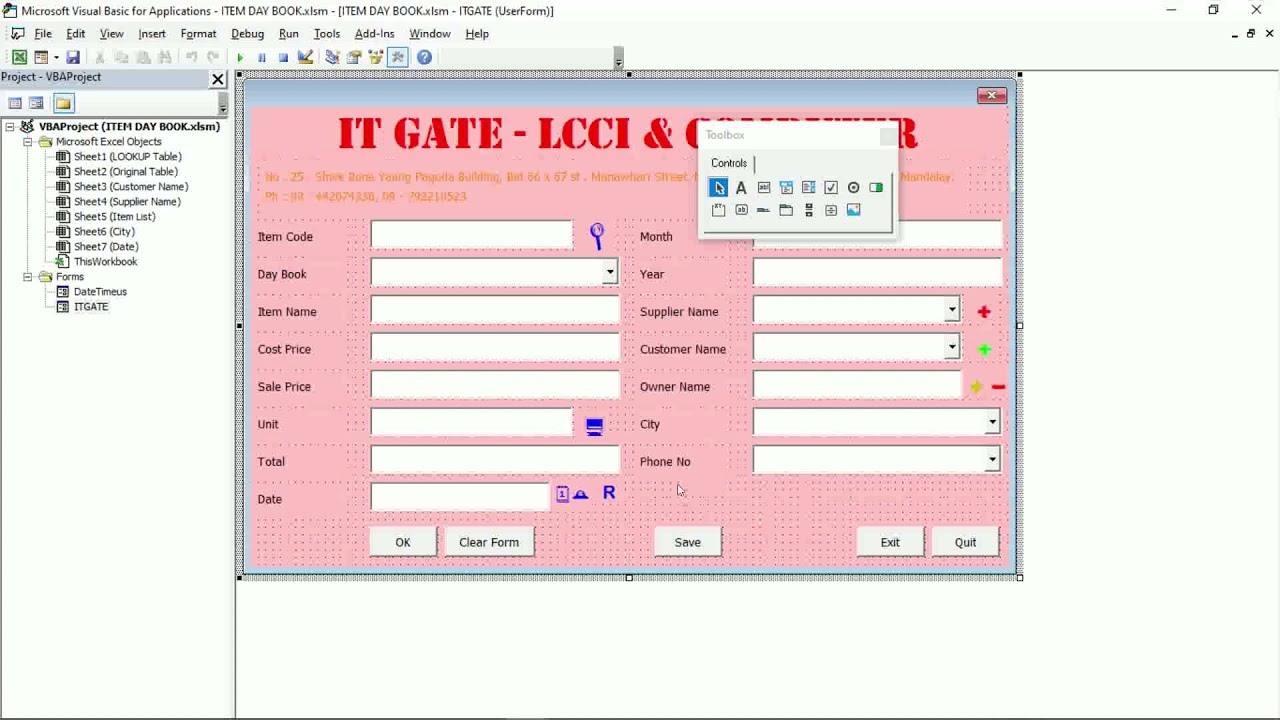Toggle the Toolbox toolbar icon
Image resolution: width=1280 pixels, height=720 pixels.
click(398, 58)
